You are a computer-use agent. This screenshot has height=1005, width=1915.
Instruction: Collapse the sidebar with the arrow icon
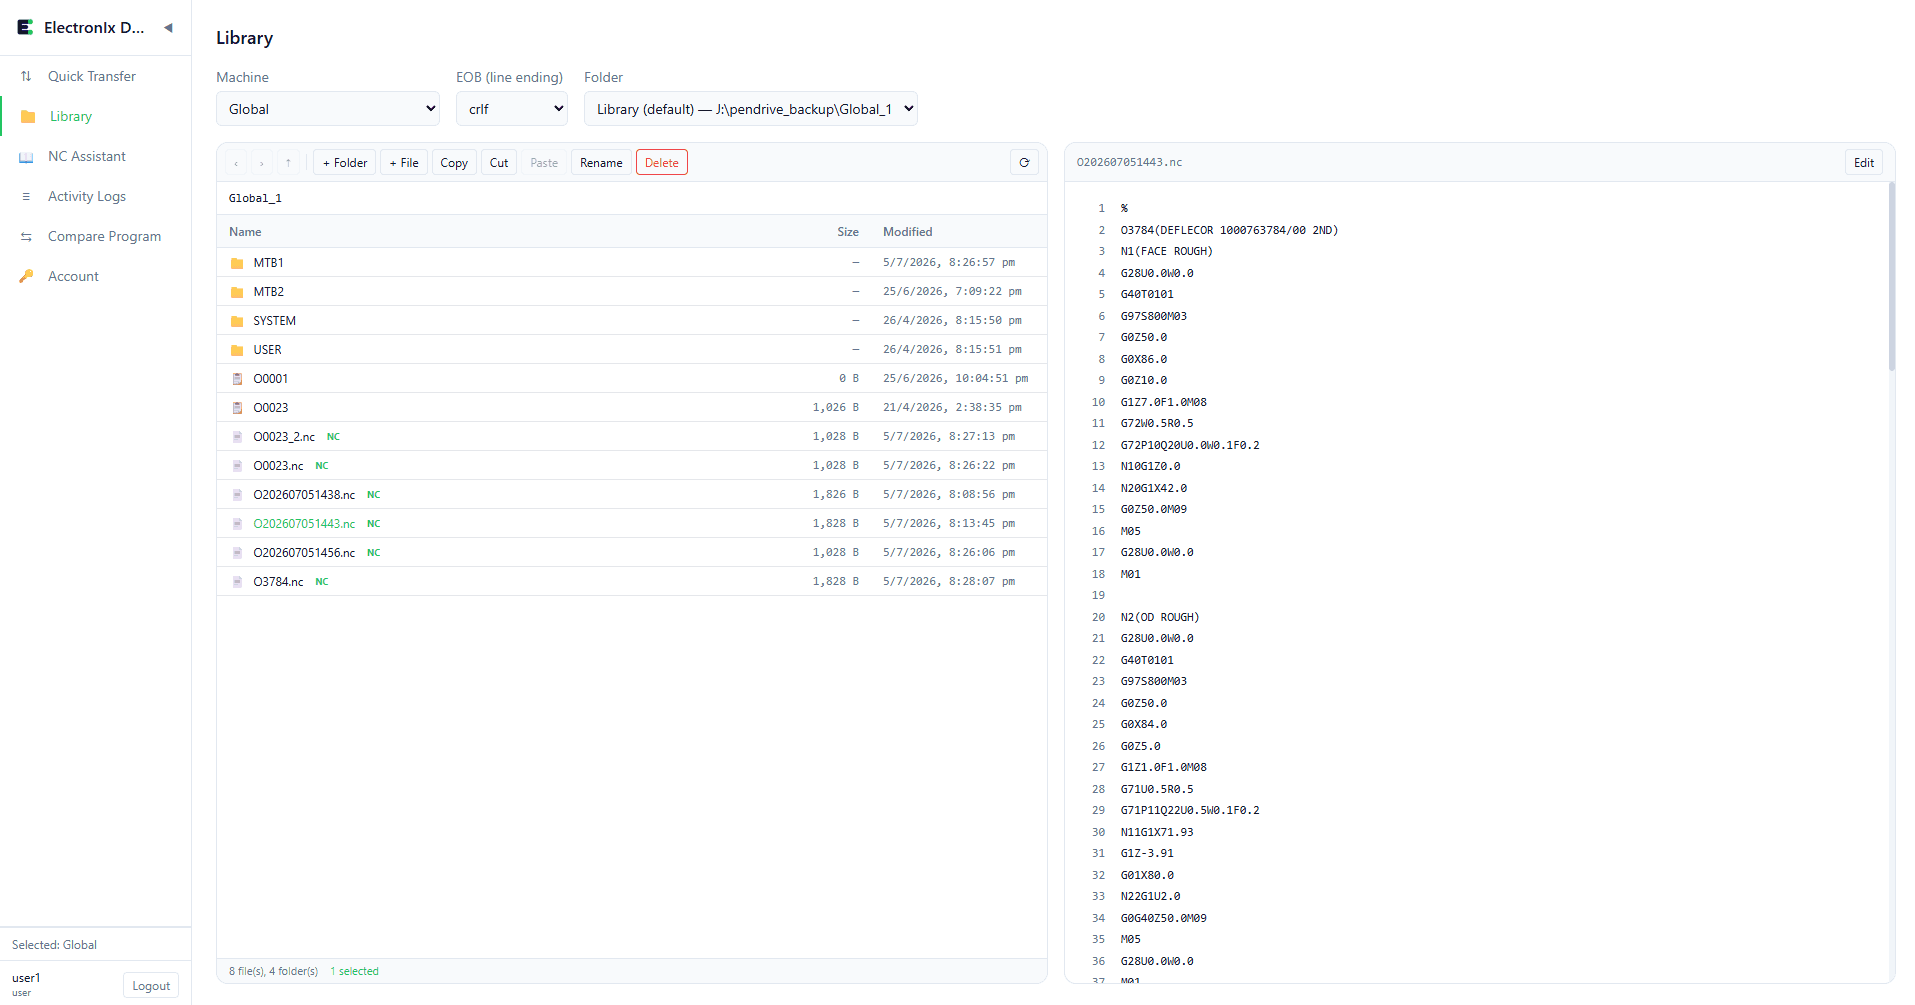(x=168, y=28)
